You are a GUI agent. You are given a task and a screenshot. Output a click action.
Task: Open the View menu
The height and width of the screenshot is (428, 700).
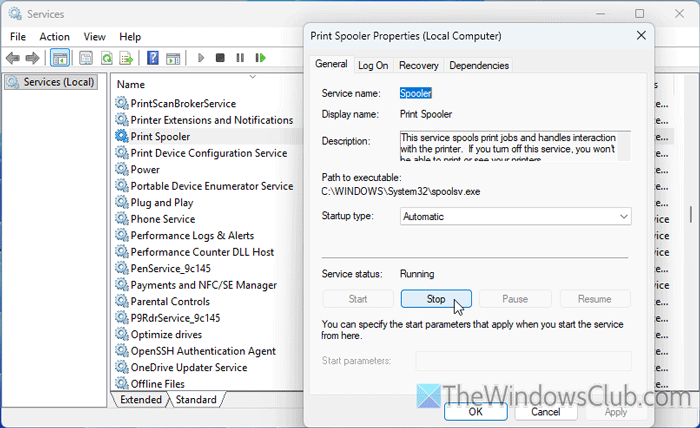(x=94, y=37)
